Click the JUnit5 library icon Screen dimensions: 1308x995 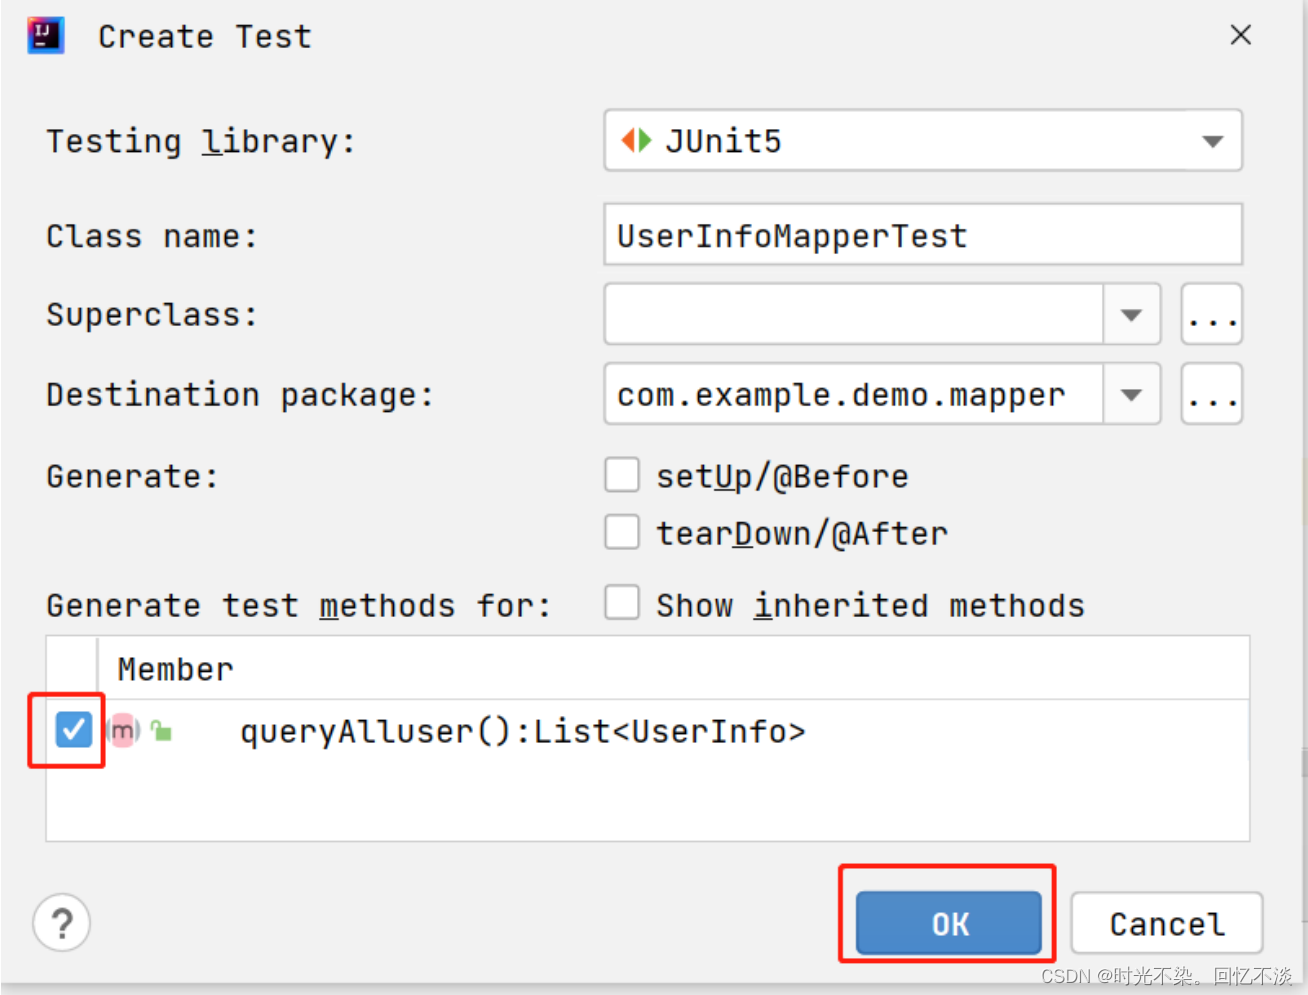pos(636,141)
